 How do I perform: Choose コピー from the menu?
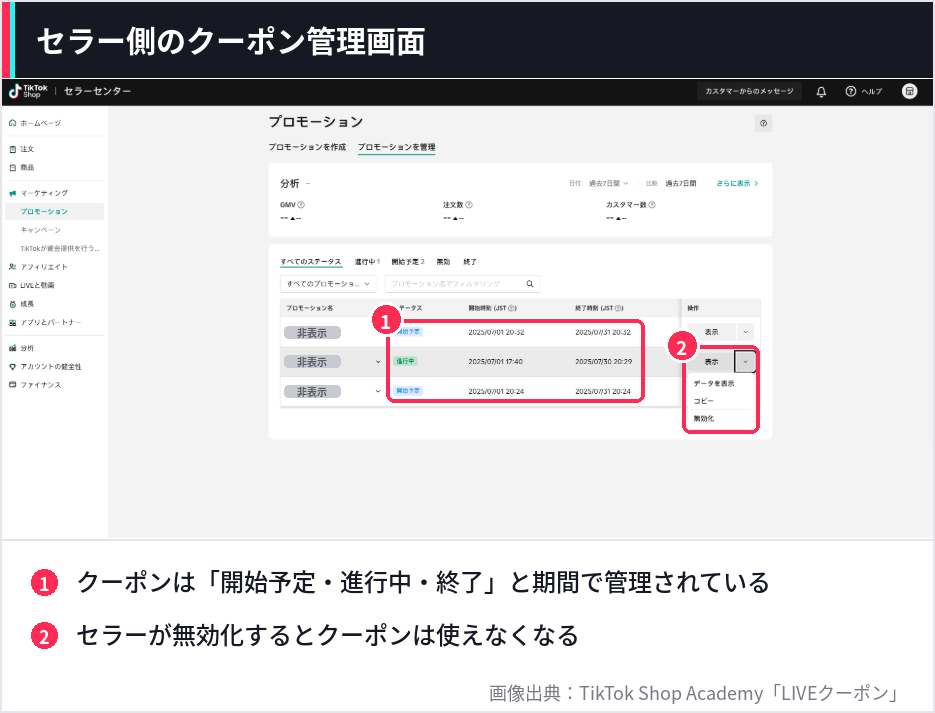pyautogui.click(x=704, y=401)
